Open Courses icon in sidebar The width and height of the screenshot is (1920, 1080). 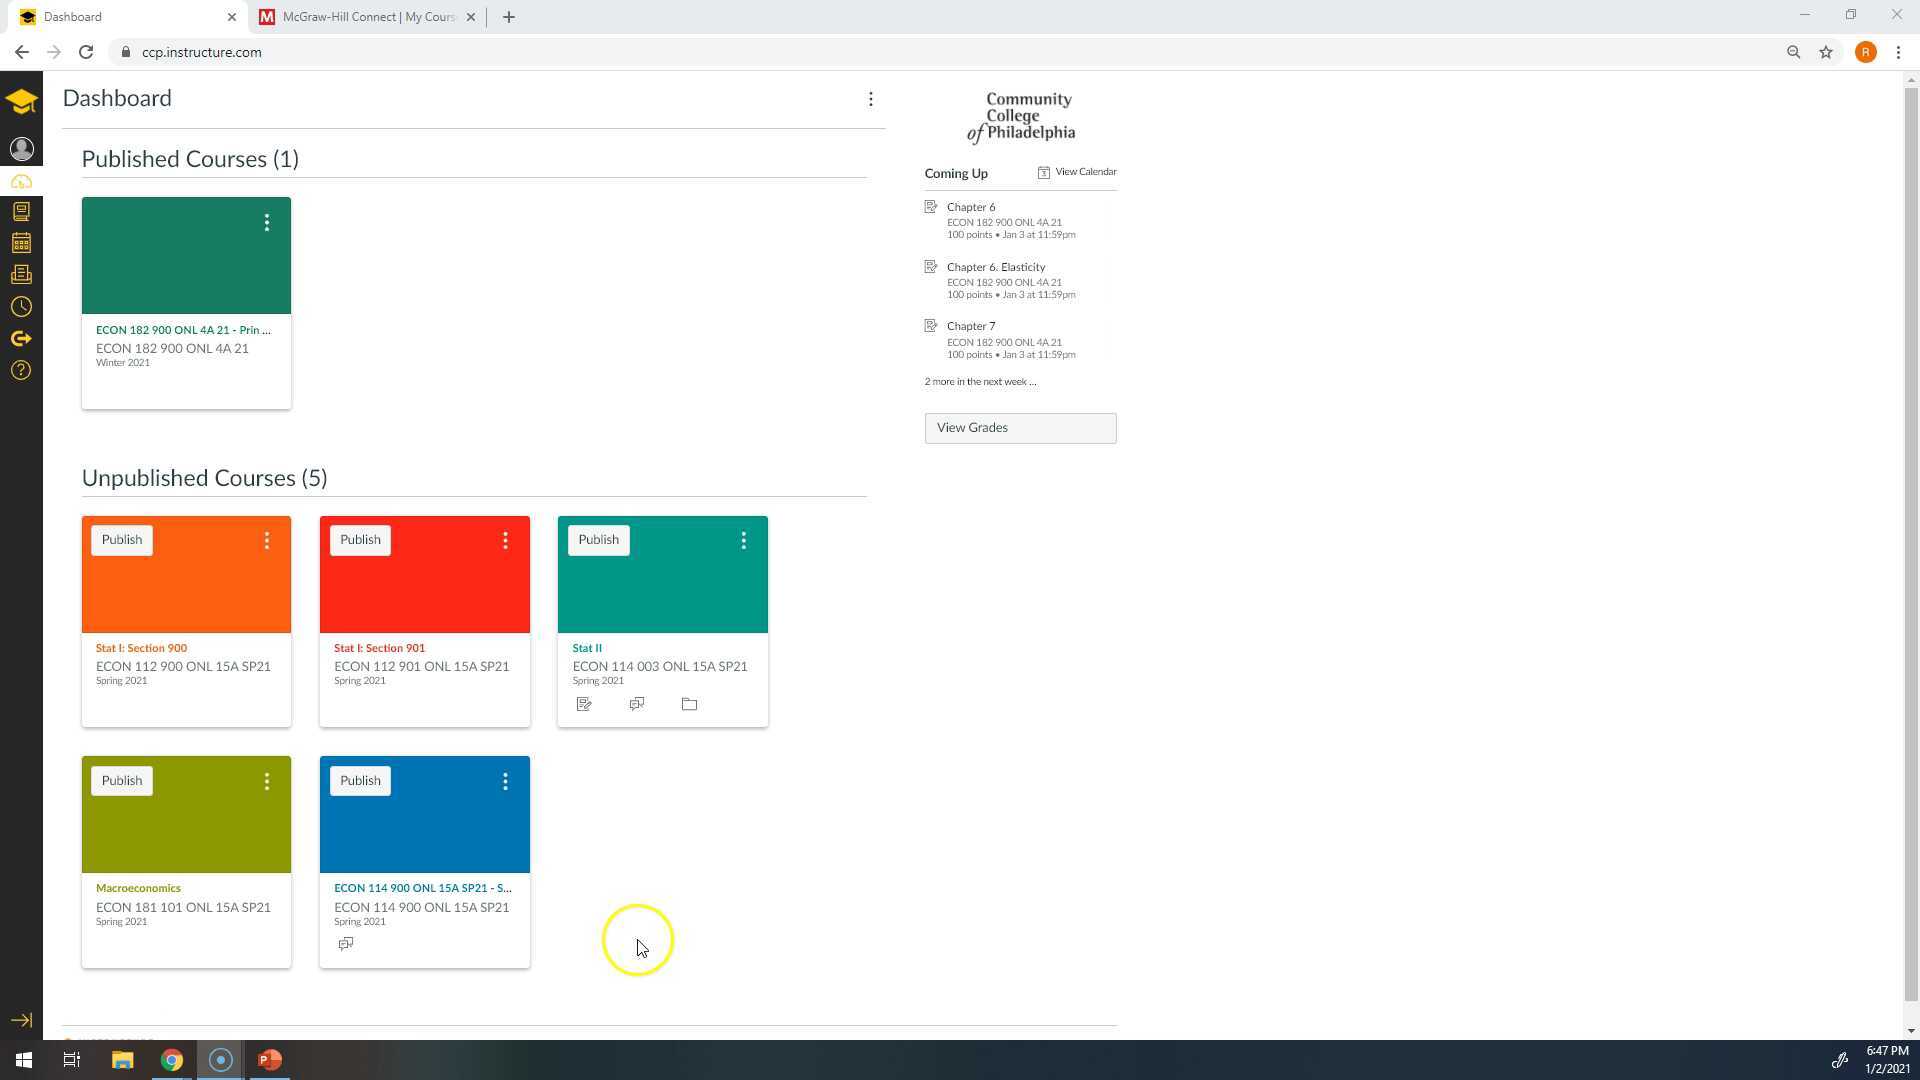pyautogui.click(x=21, y=212)
